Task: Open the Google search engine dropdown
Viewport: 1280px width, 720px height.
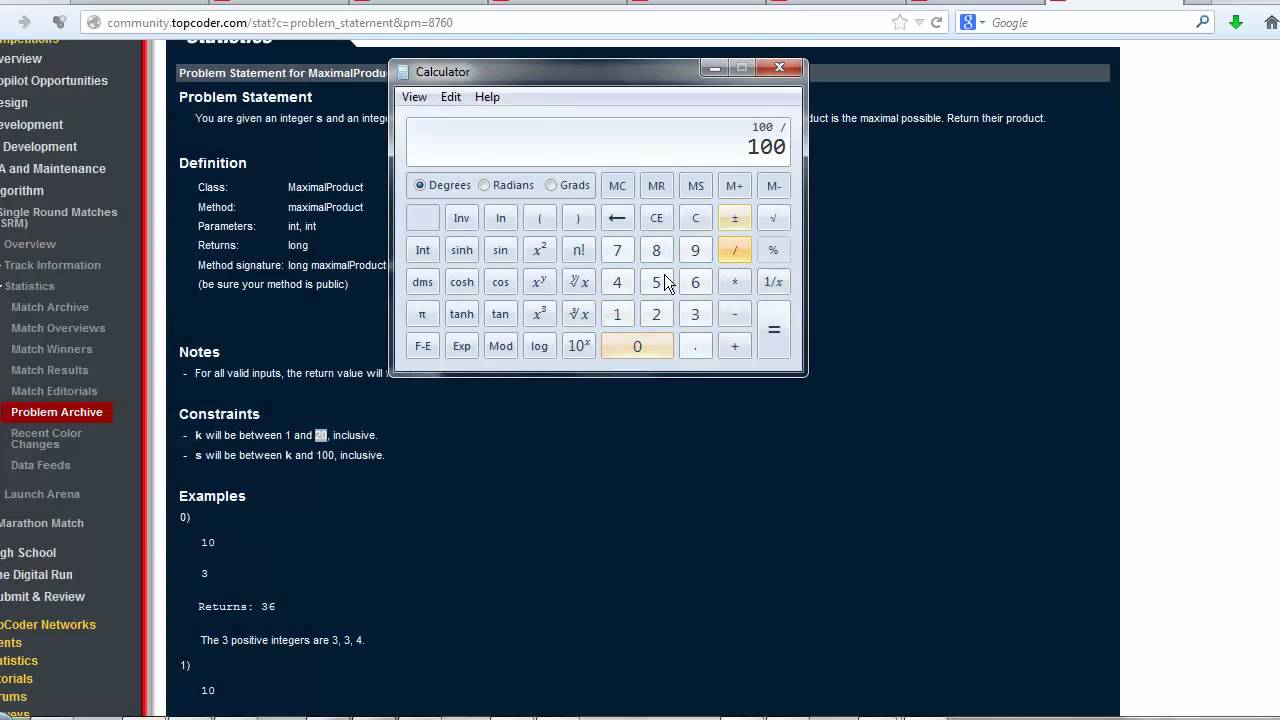Action: point(982,22)
